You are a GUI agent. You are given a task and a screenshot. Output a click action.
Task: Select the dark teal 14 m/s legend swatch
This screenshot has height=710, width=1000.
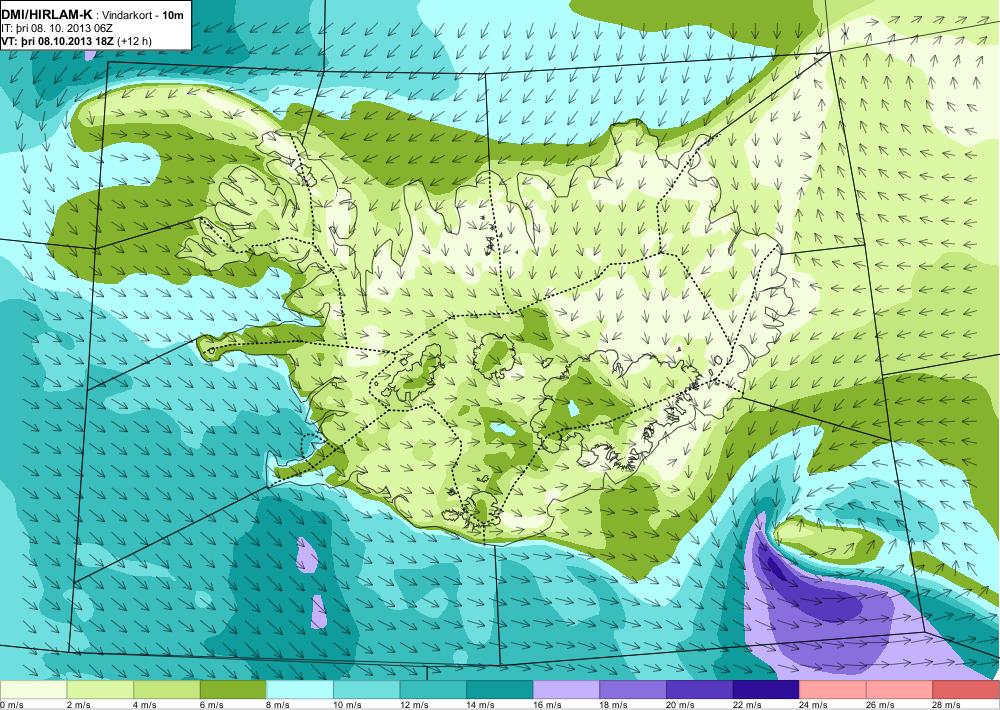pos(499,690)
